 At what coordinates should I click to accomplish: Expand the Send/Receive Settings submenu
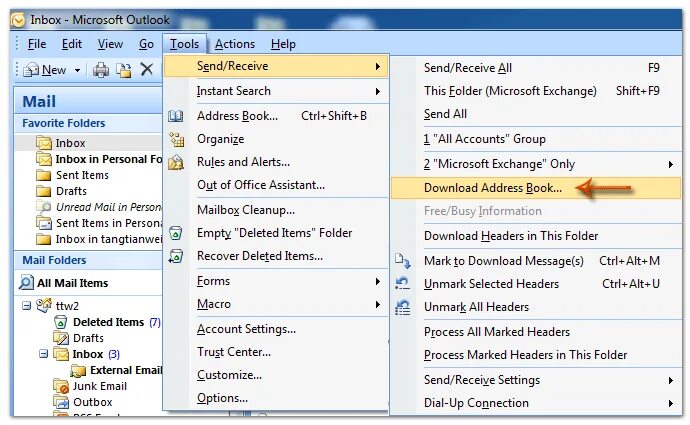coord(670,380)
